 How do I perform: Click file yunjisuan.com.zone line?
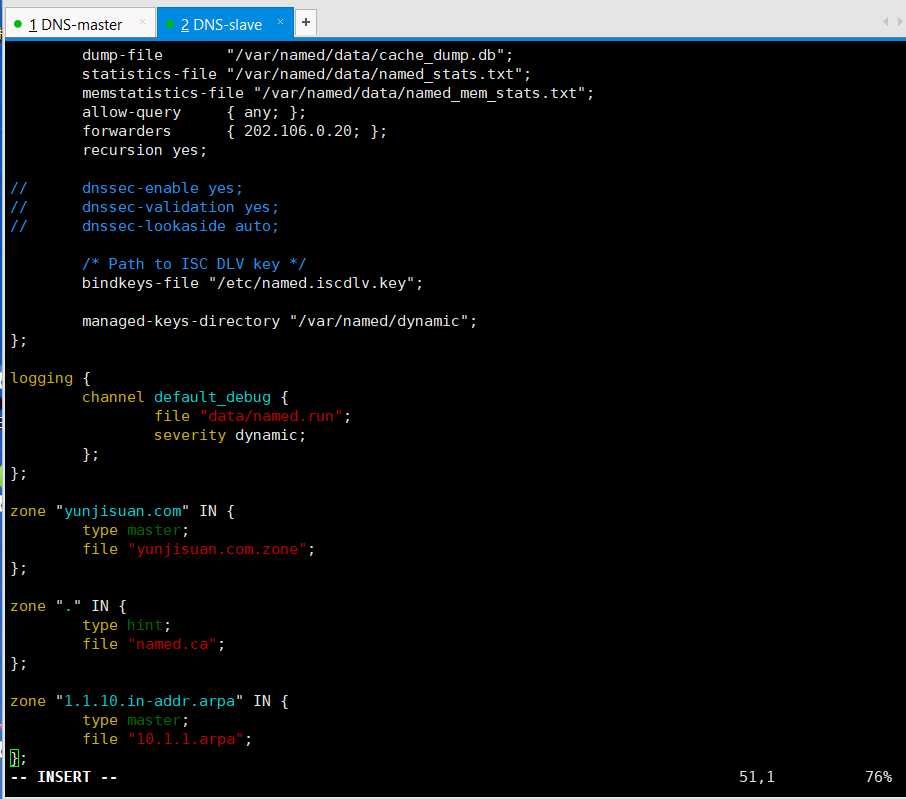pyautogui.click(x=198, y=549)
